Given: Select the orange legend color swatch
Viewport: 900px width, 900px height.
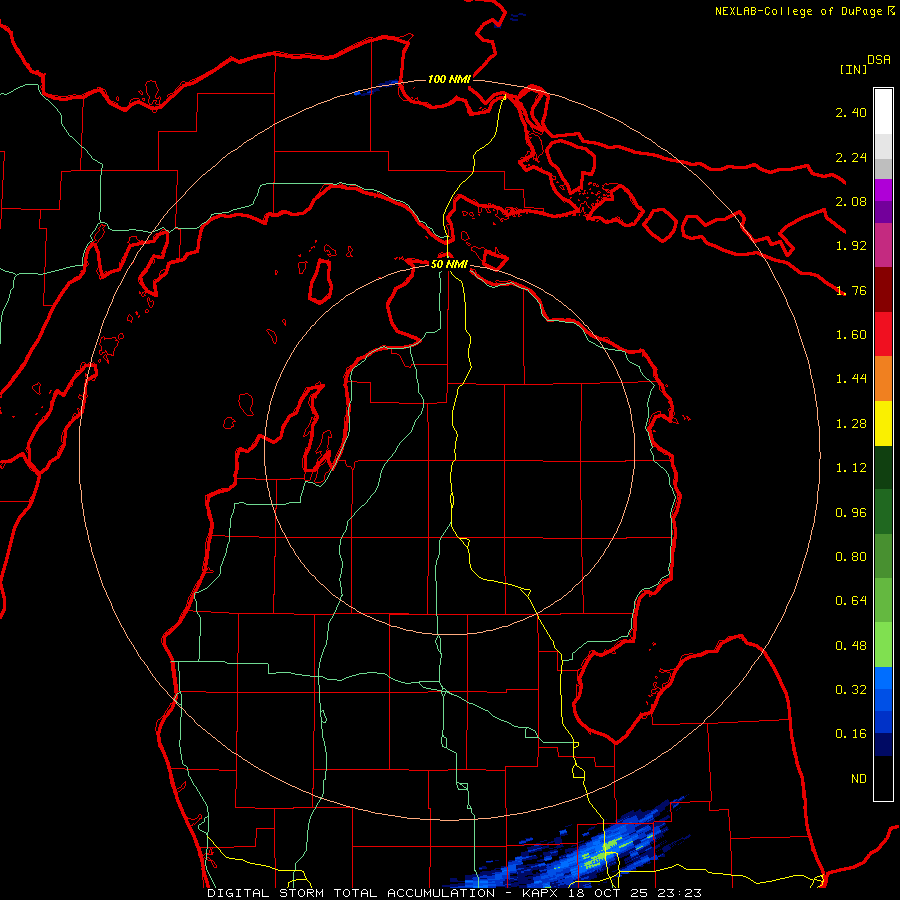Looking at the screenshot, I should (883, 379).
